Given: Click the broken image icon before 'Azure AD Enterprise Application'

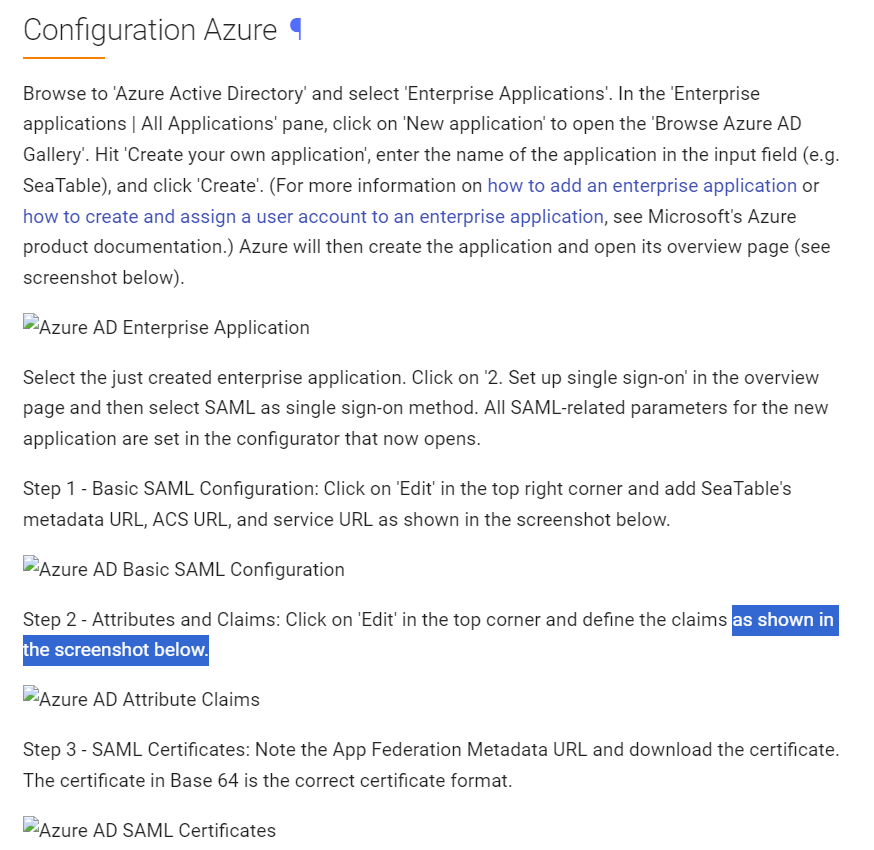Looking at the screenshot, I should tap(31, 323).
